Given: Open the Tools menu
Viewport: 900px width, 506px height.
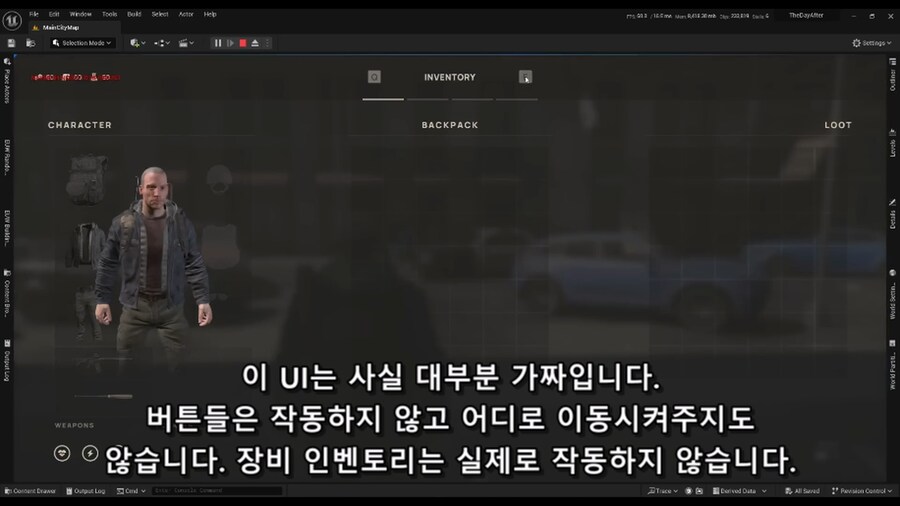Looking at the screenshot, I should (109, 14).
